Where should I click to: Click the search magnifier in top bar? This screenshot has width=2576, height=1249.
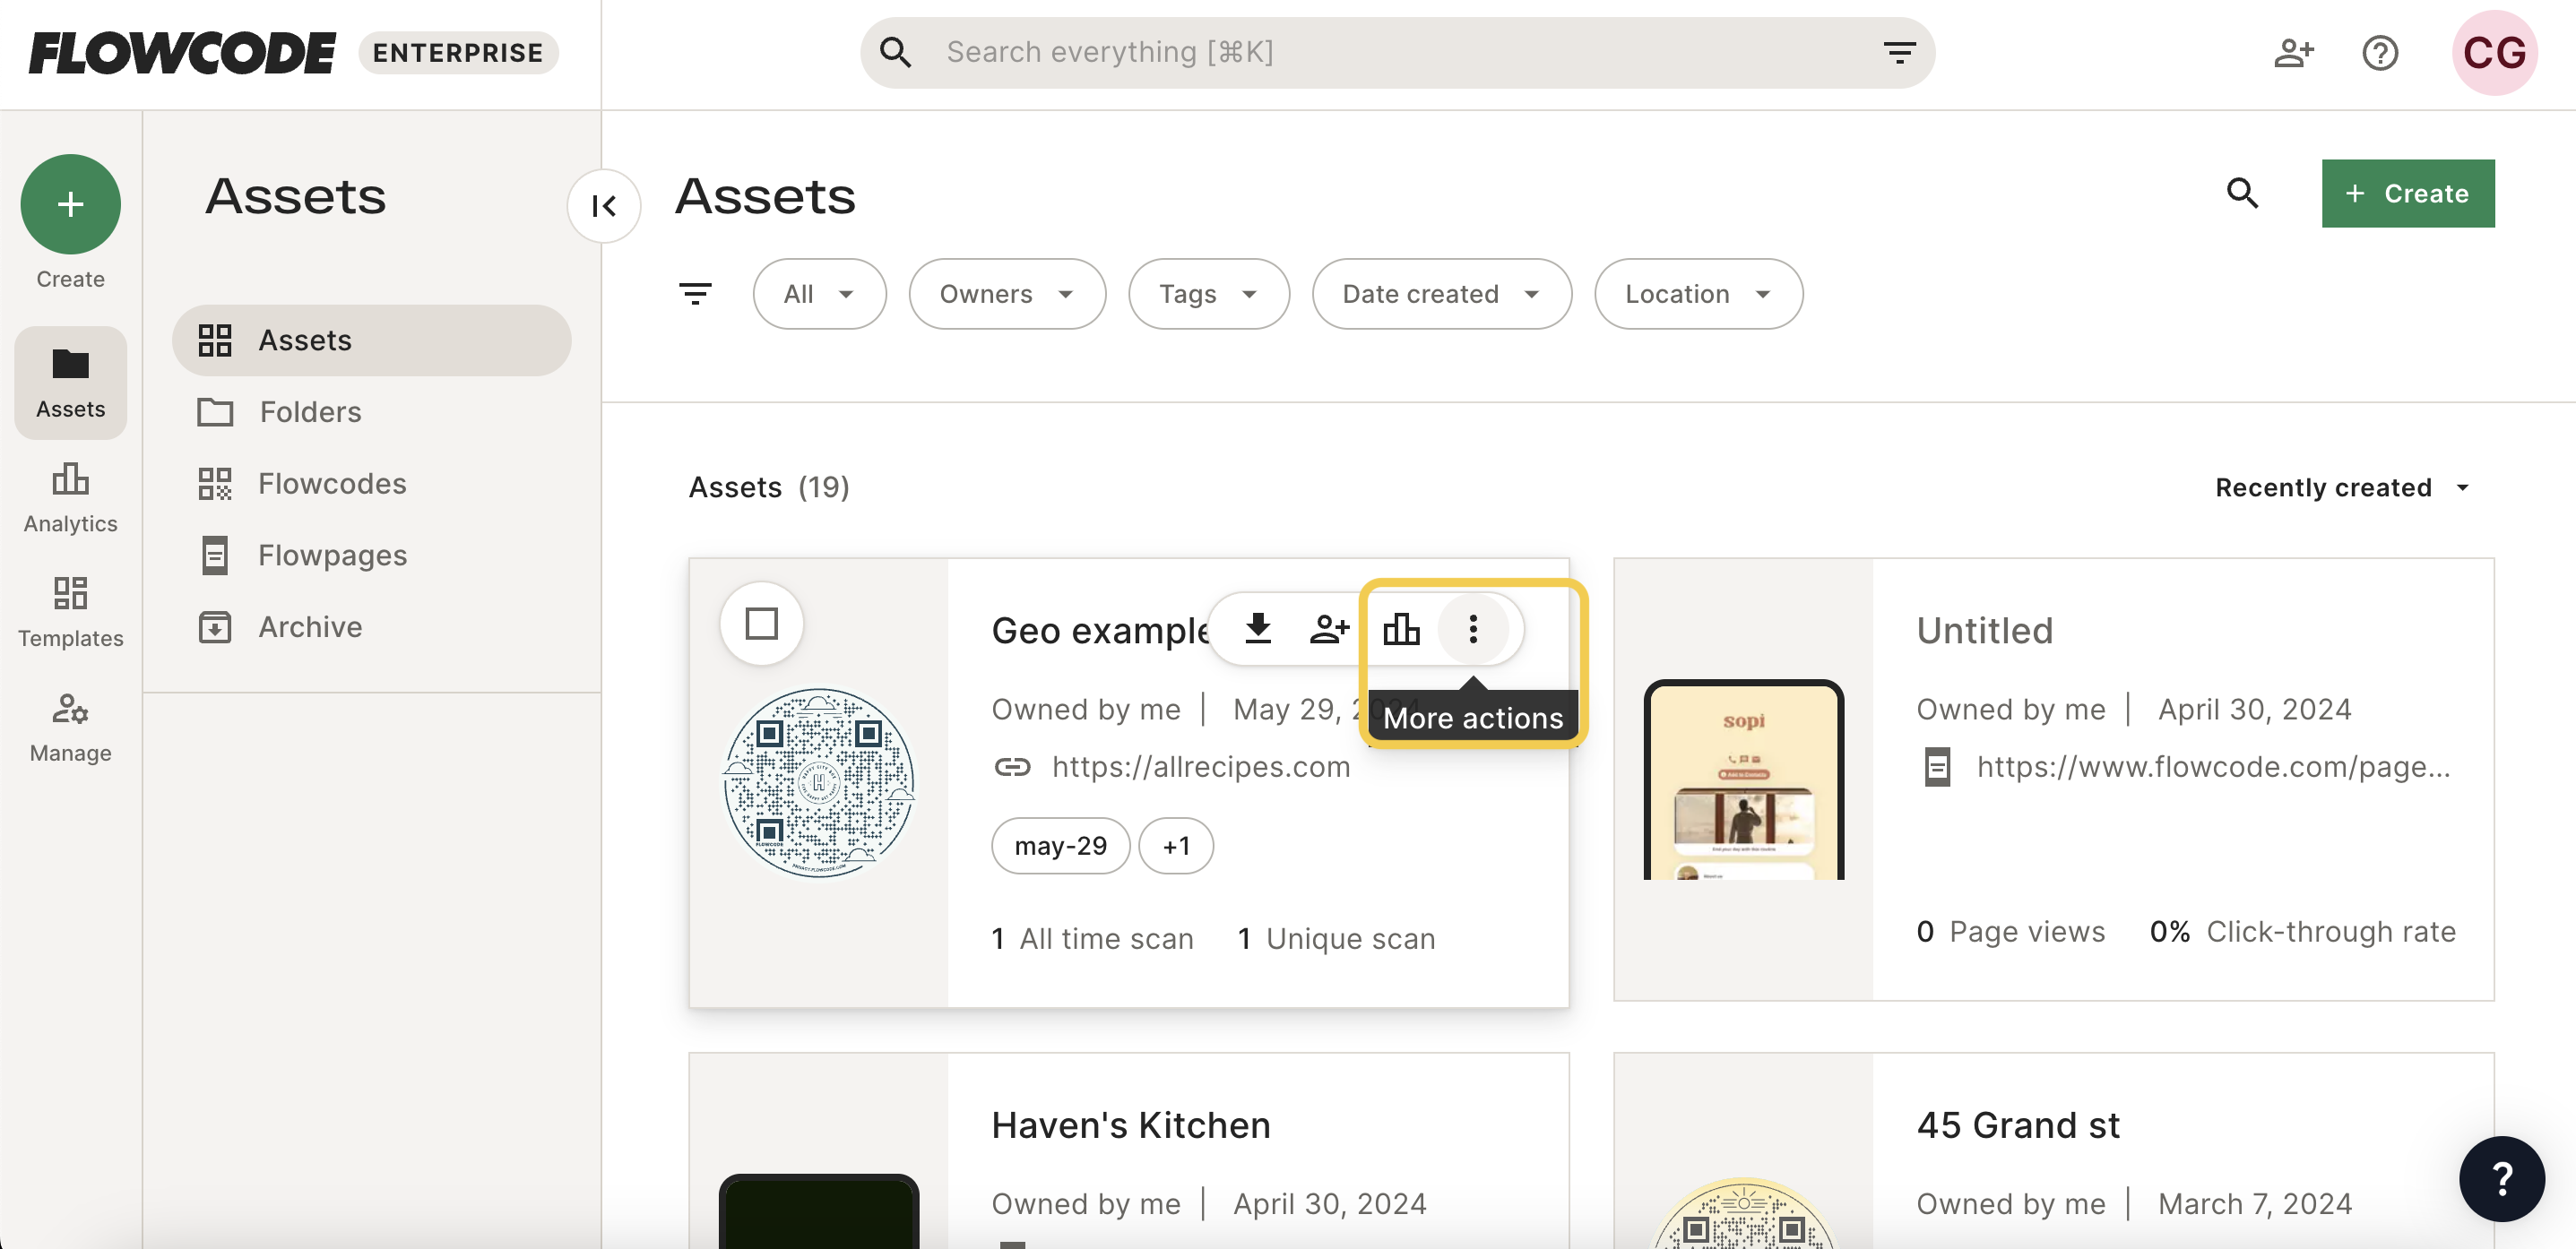point(895,52)
